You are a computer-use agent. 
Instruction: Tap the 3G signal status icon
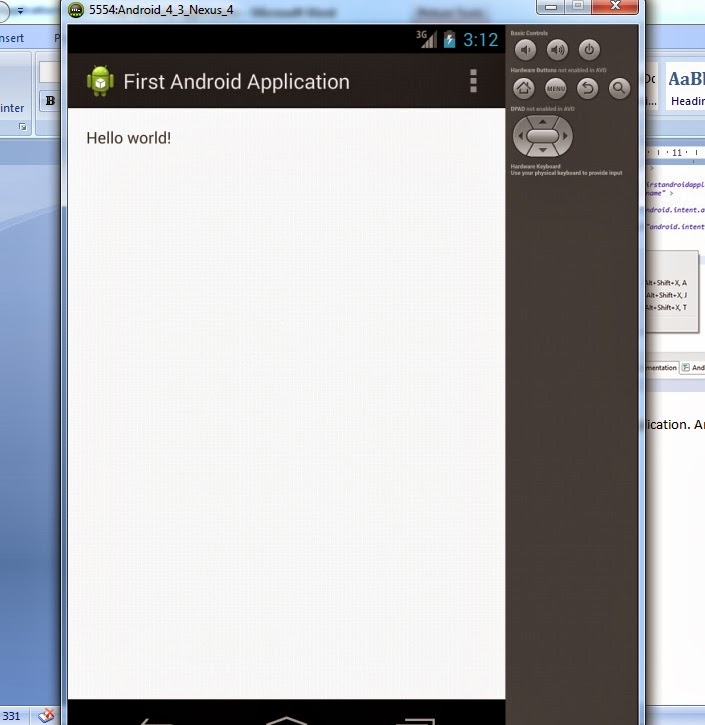pos(426,39)
